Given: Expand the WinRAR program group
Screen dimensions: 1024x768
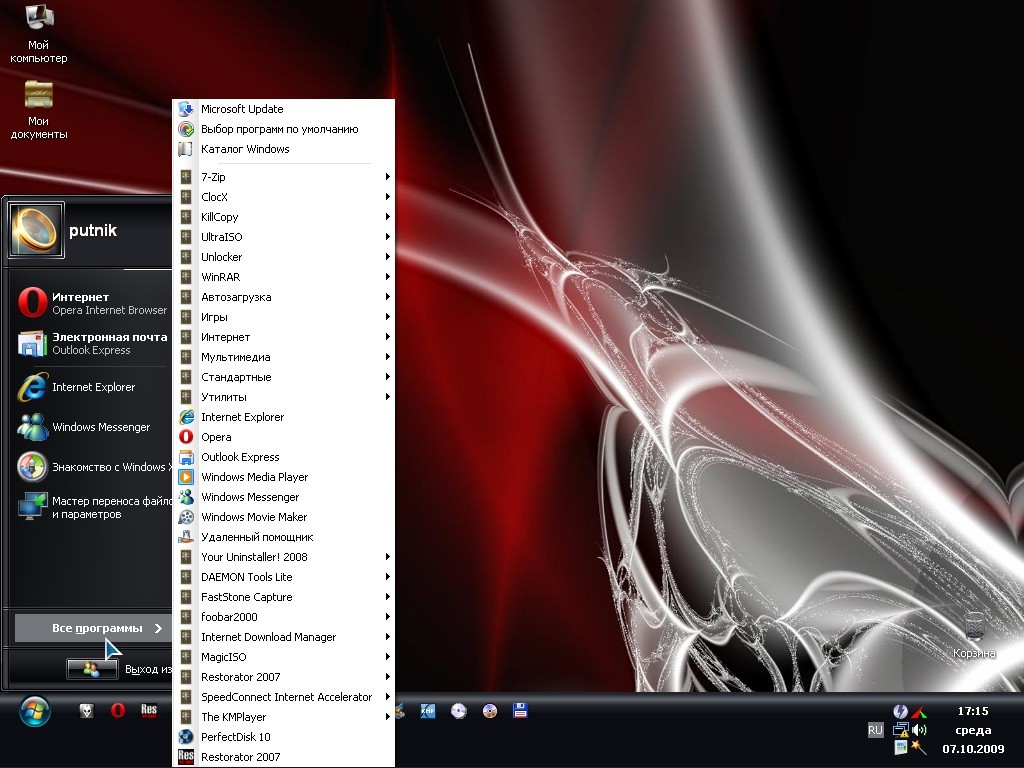Looking at the screenshot, I should (283, 277).
